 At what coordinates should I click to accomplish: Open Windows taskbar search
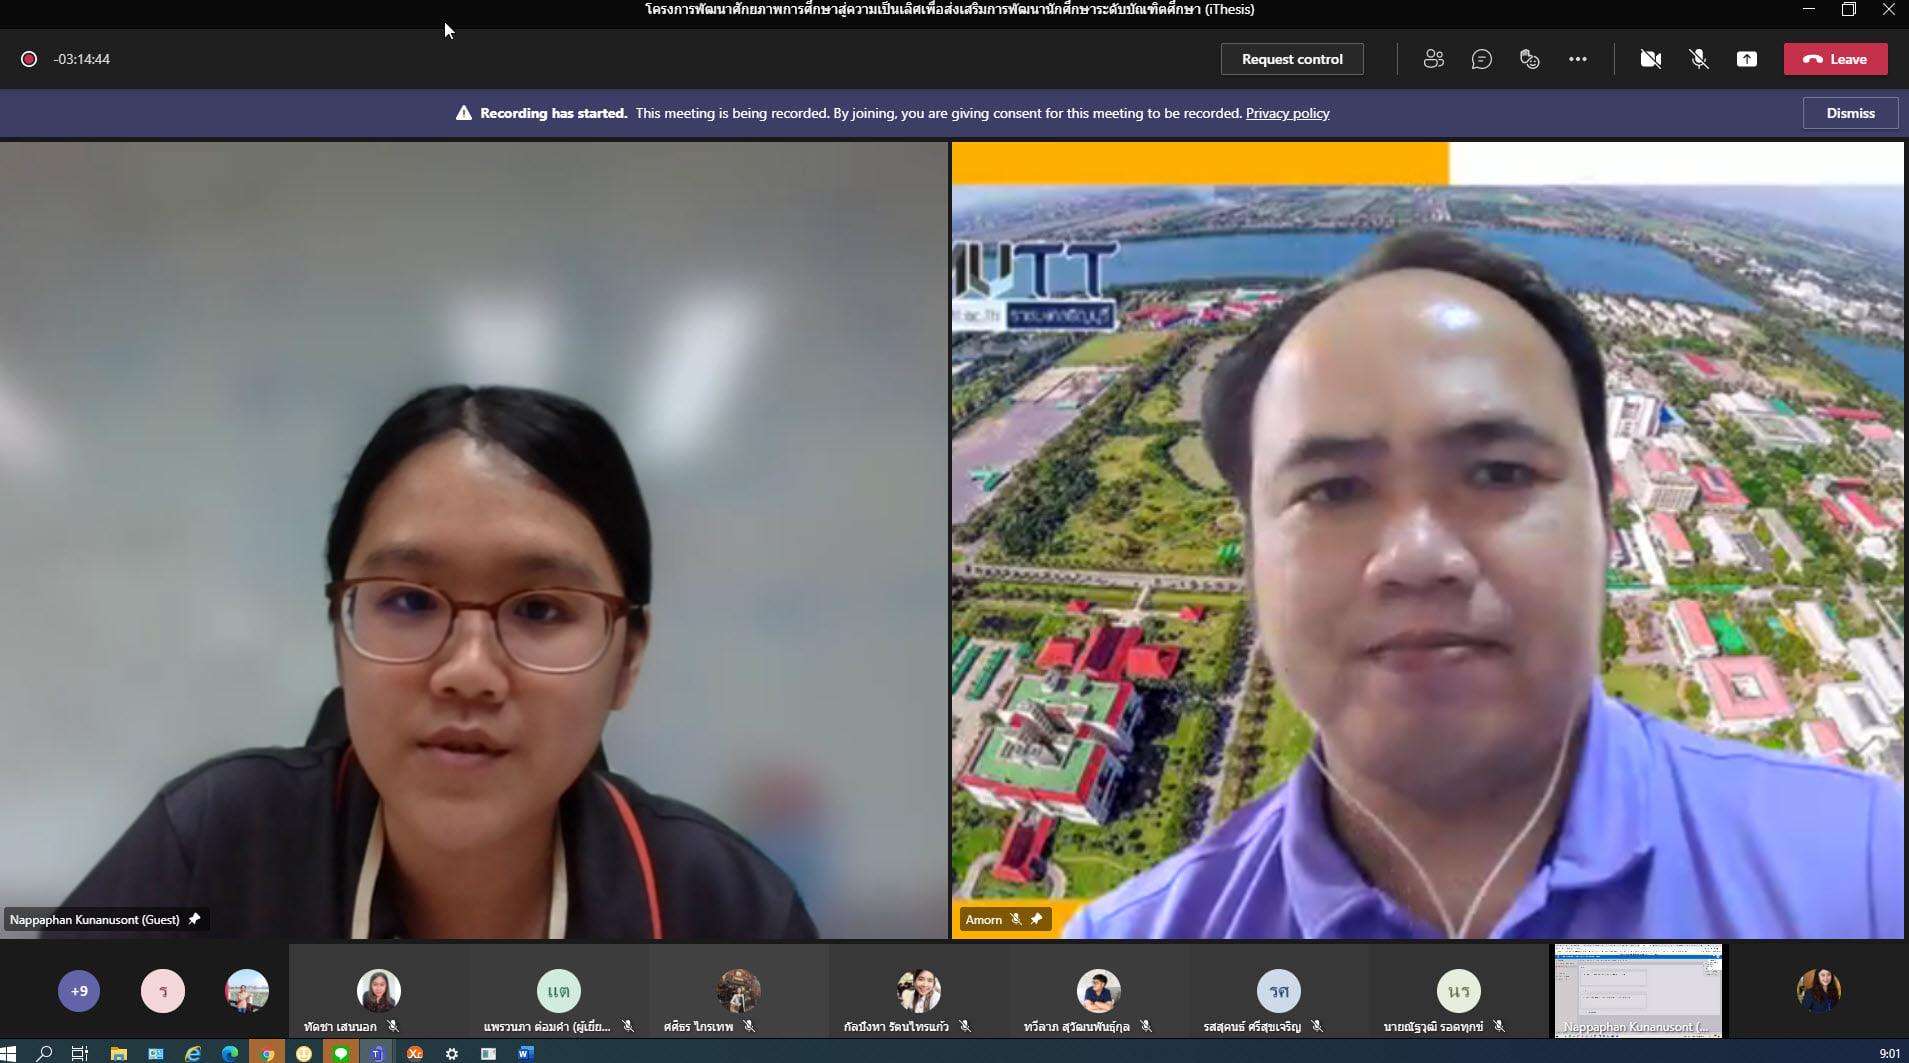point(44,1053)
